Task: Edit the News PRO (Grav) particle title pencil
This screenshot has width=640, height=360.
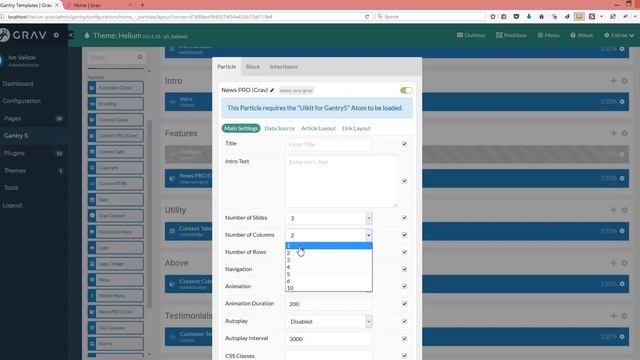Action: [x=272, y=90]
